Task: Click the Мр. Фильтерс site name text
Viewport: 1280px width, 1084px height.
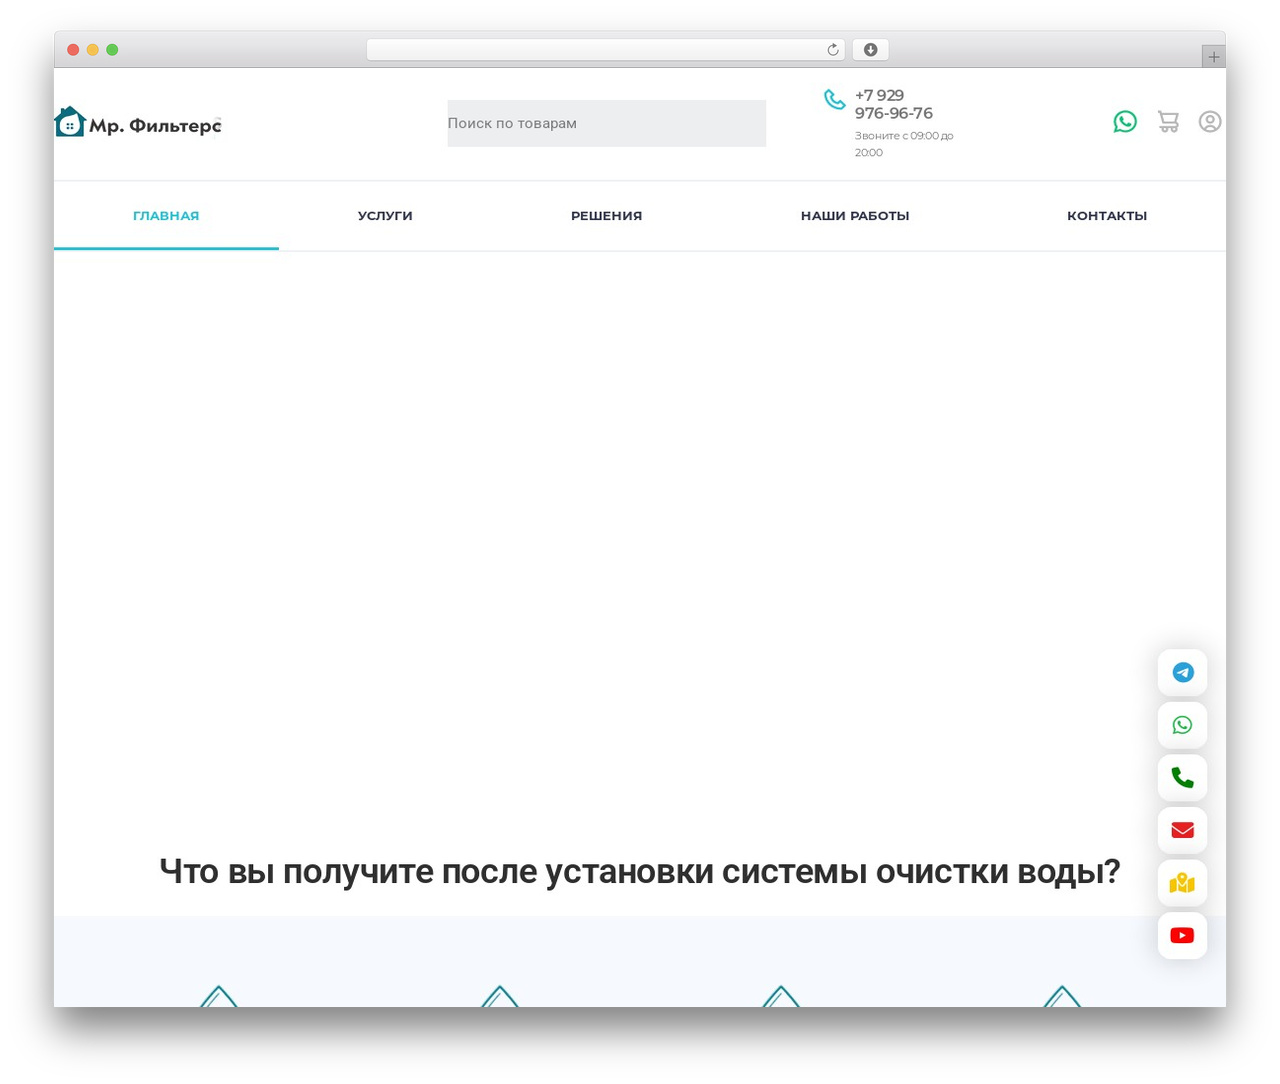Action: coord(155,126)
